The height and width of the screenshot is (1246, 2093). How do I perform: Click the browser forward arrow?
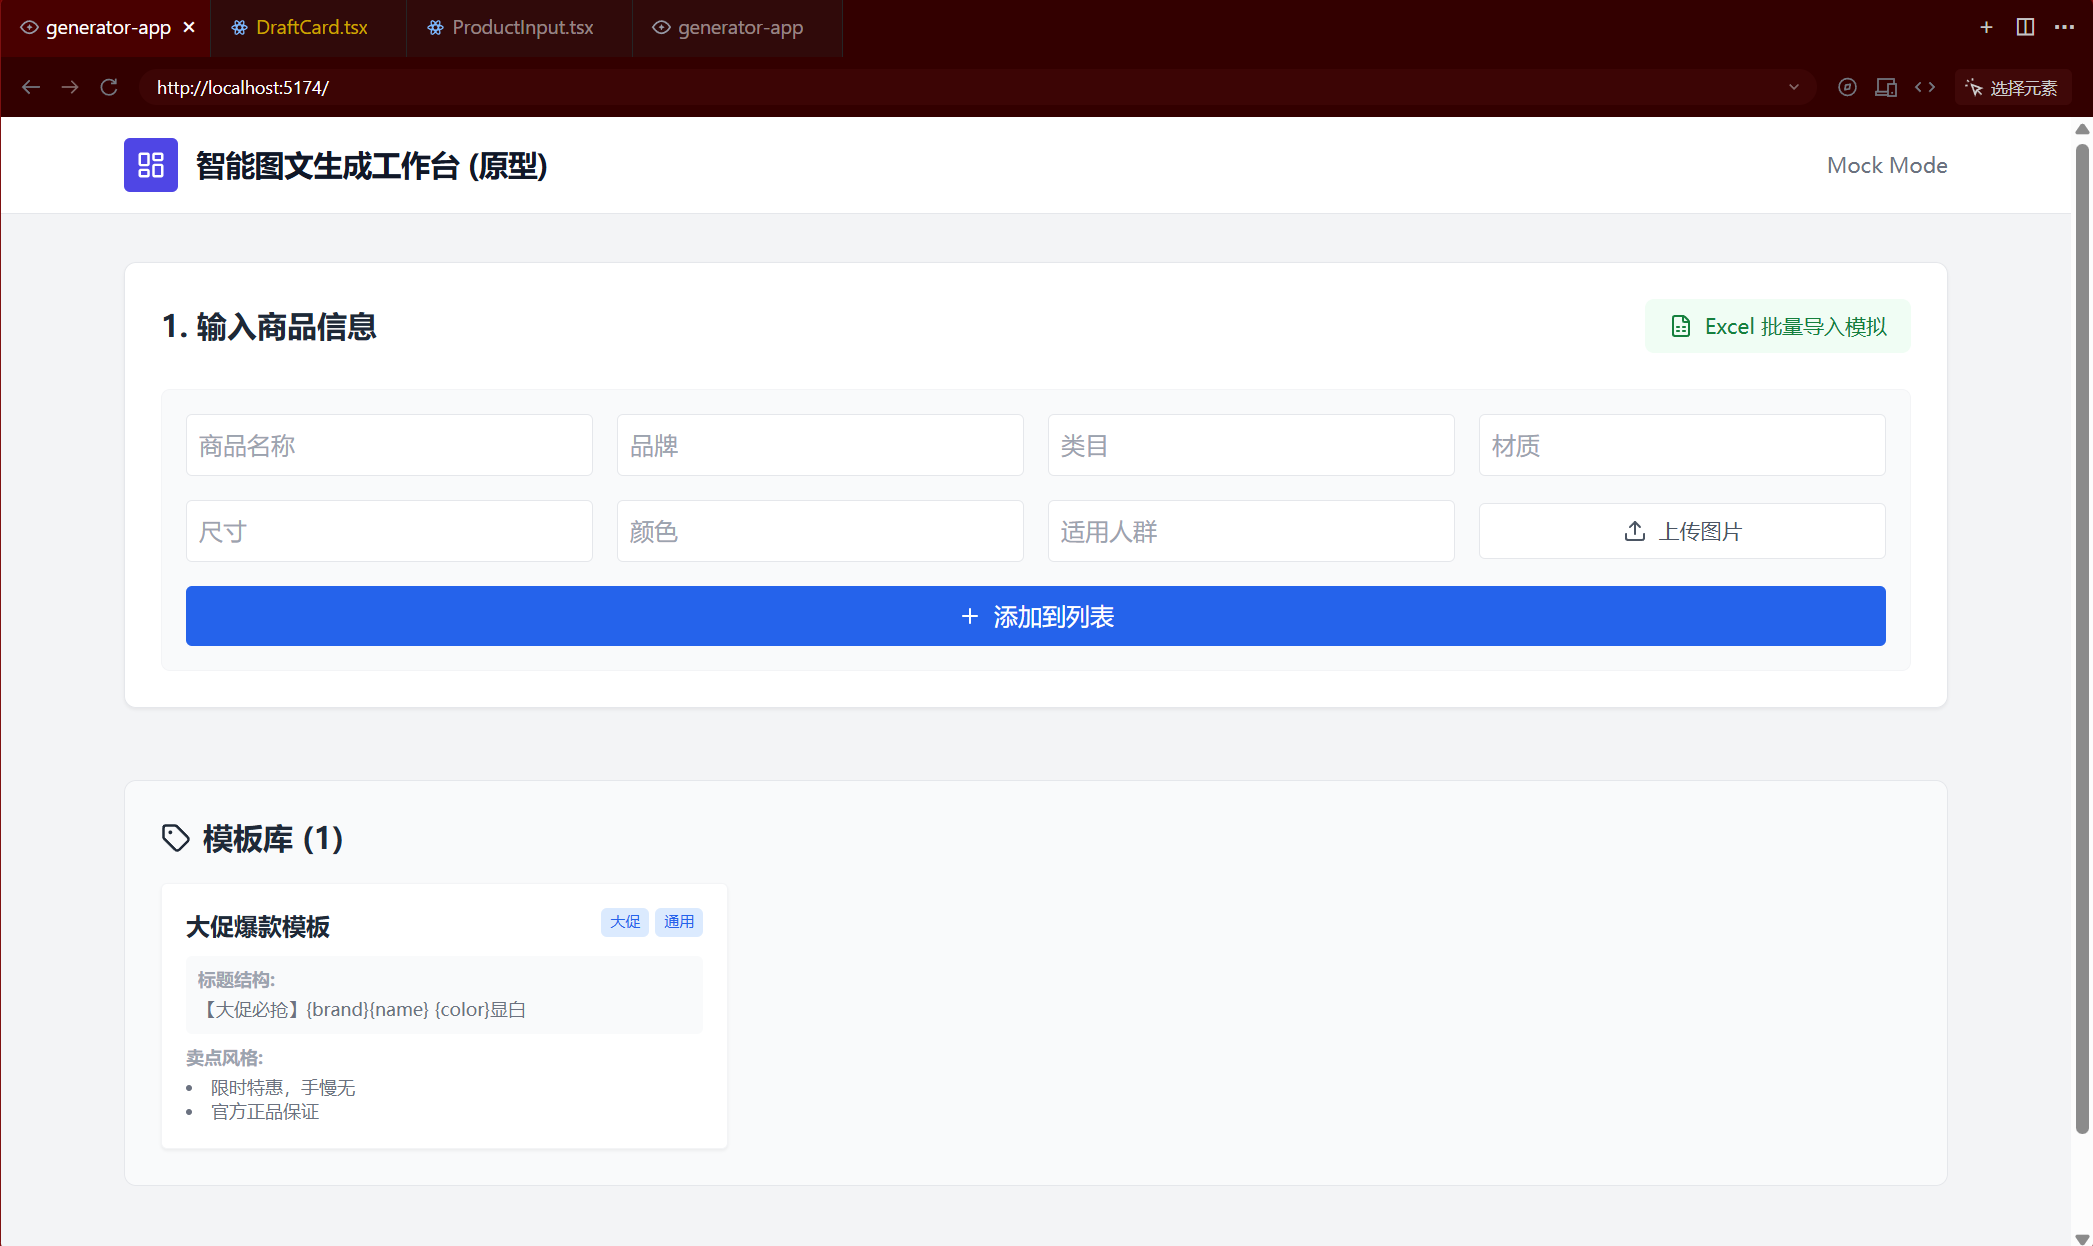point(70,87)
